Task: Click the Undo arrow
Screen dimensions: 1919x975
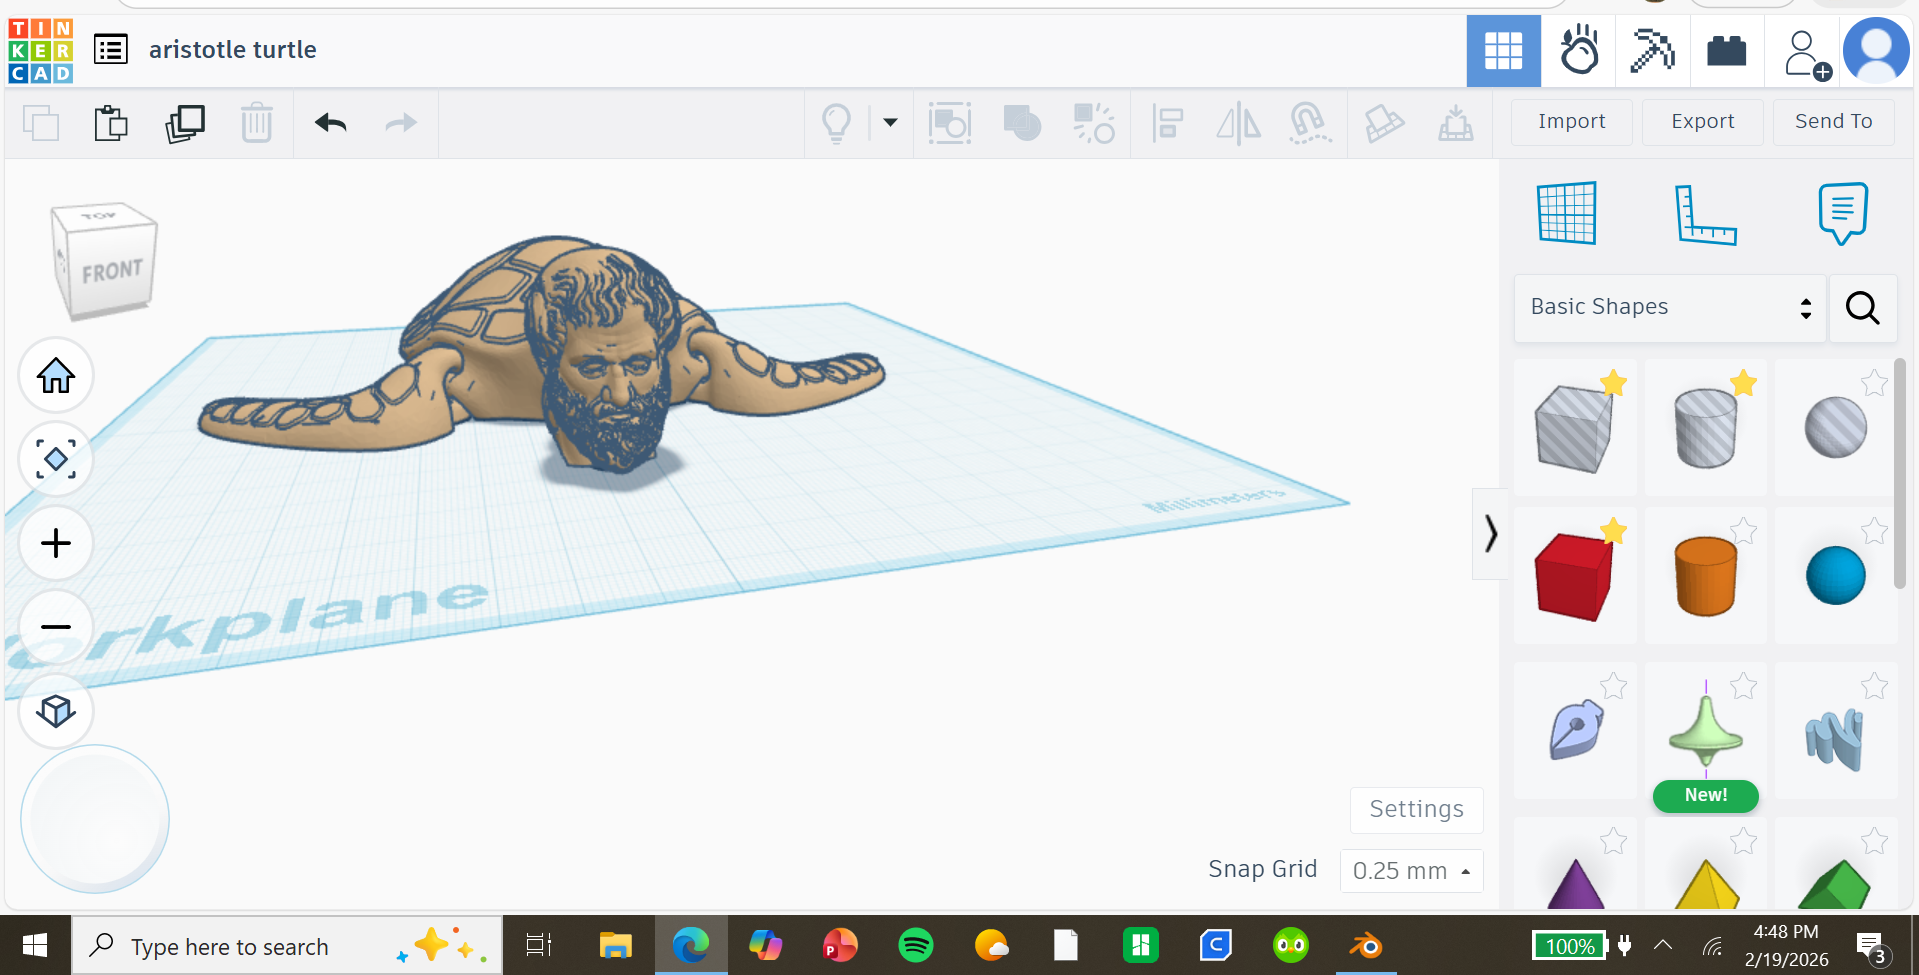Action: [x=330, y=123]
